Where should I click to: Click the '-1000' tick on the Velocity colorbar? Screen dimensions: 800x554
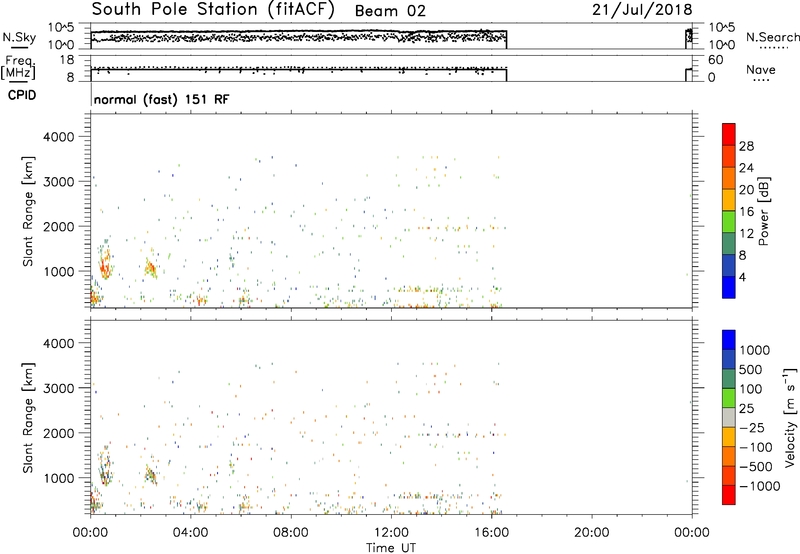[x=759, y=486]
